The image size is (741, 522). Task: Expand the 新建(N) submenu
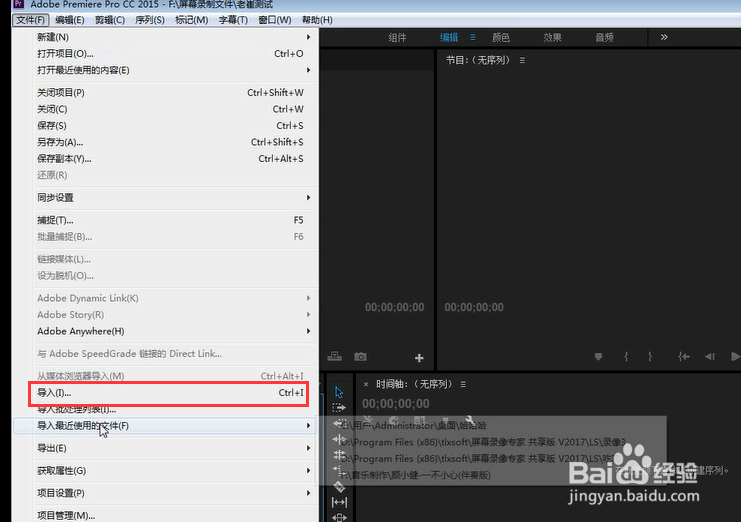coord(308,37)
